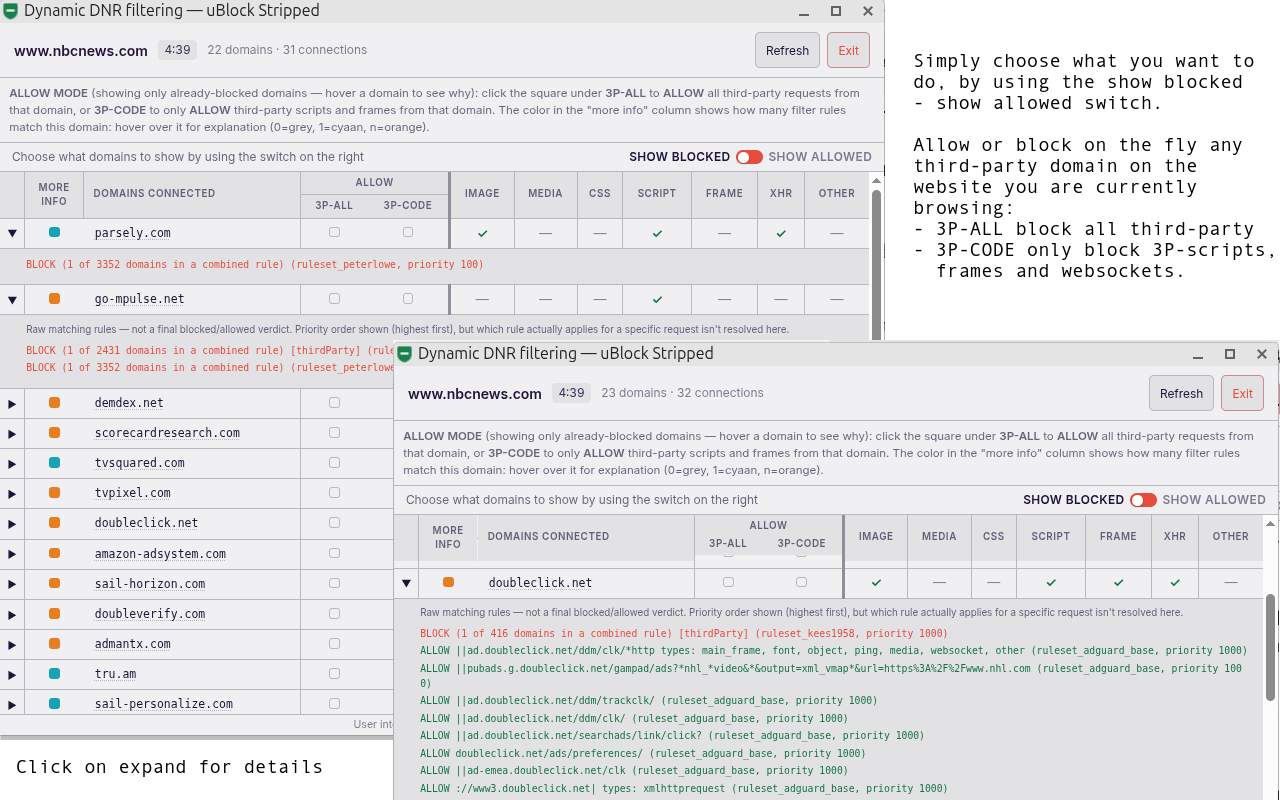Click the rule "ALLOW doubleclick.net/ads/preferences/"
The image size is (1280, 800).
click(x=643, y=753)
